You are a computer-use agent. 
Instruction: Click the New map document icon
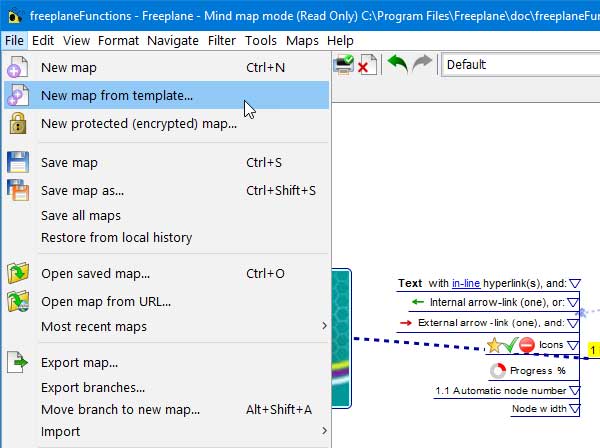click(x=17, y=67)
